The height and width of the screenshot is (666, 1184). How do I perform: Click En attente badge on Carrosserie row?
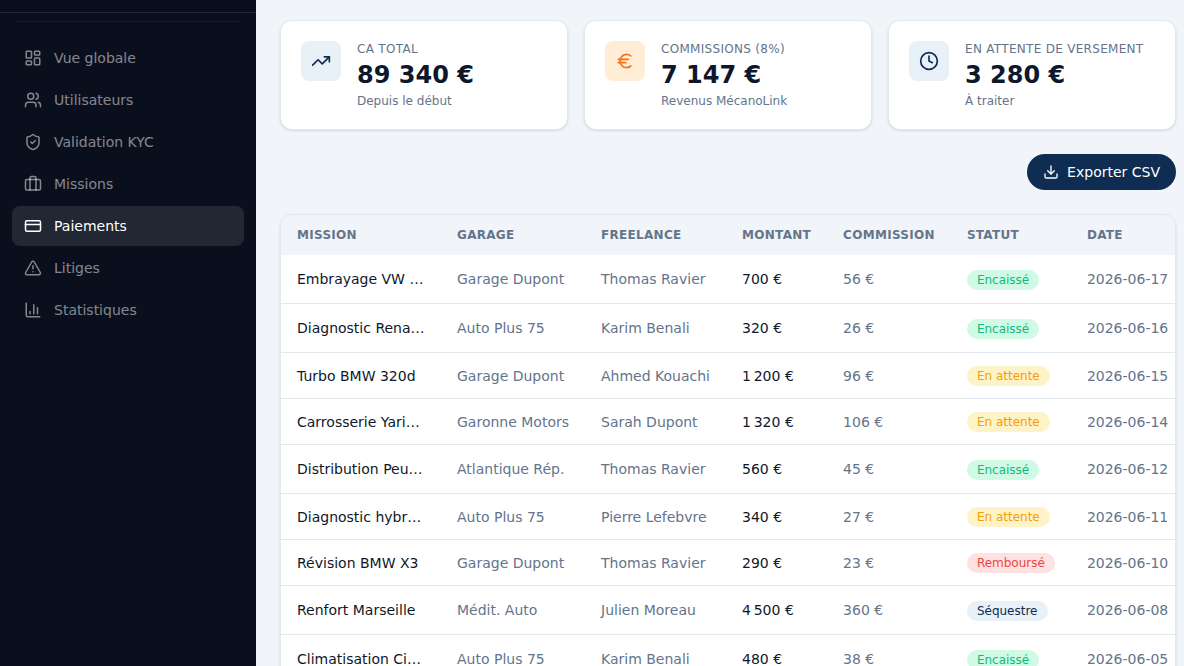coord(1008,422)
